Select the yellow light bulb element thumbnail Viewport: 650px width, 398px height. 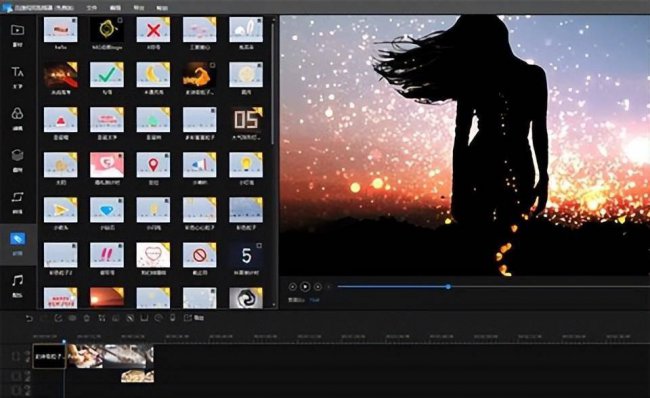246,165
